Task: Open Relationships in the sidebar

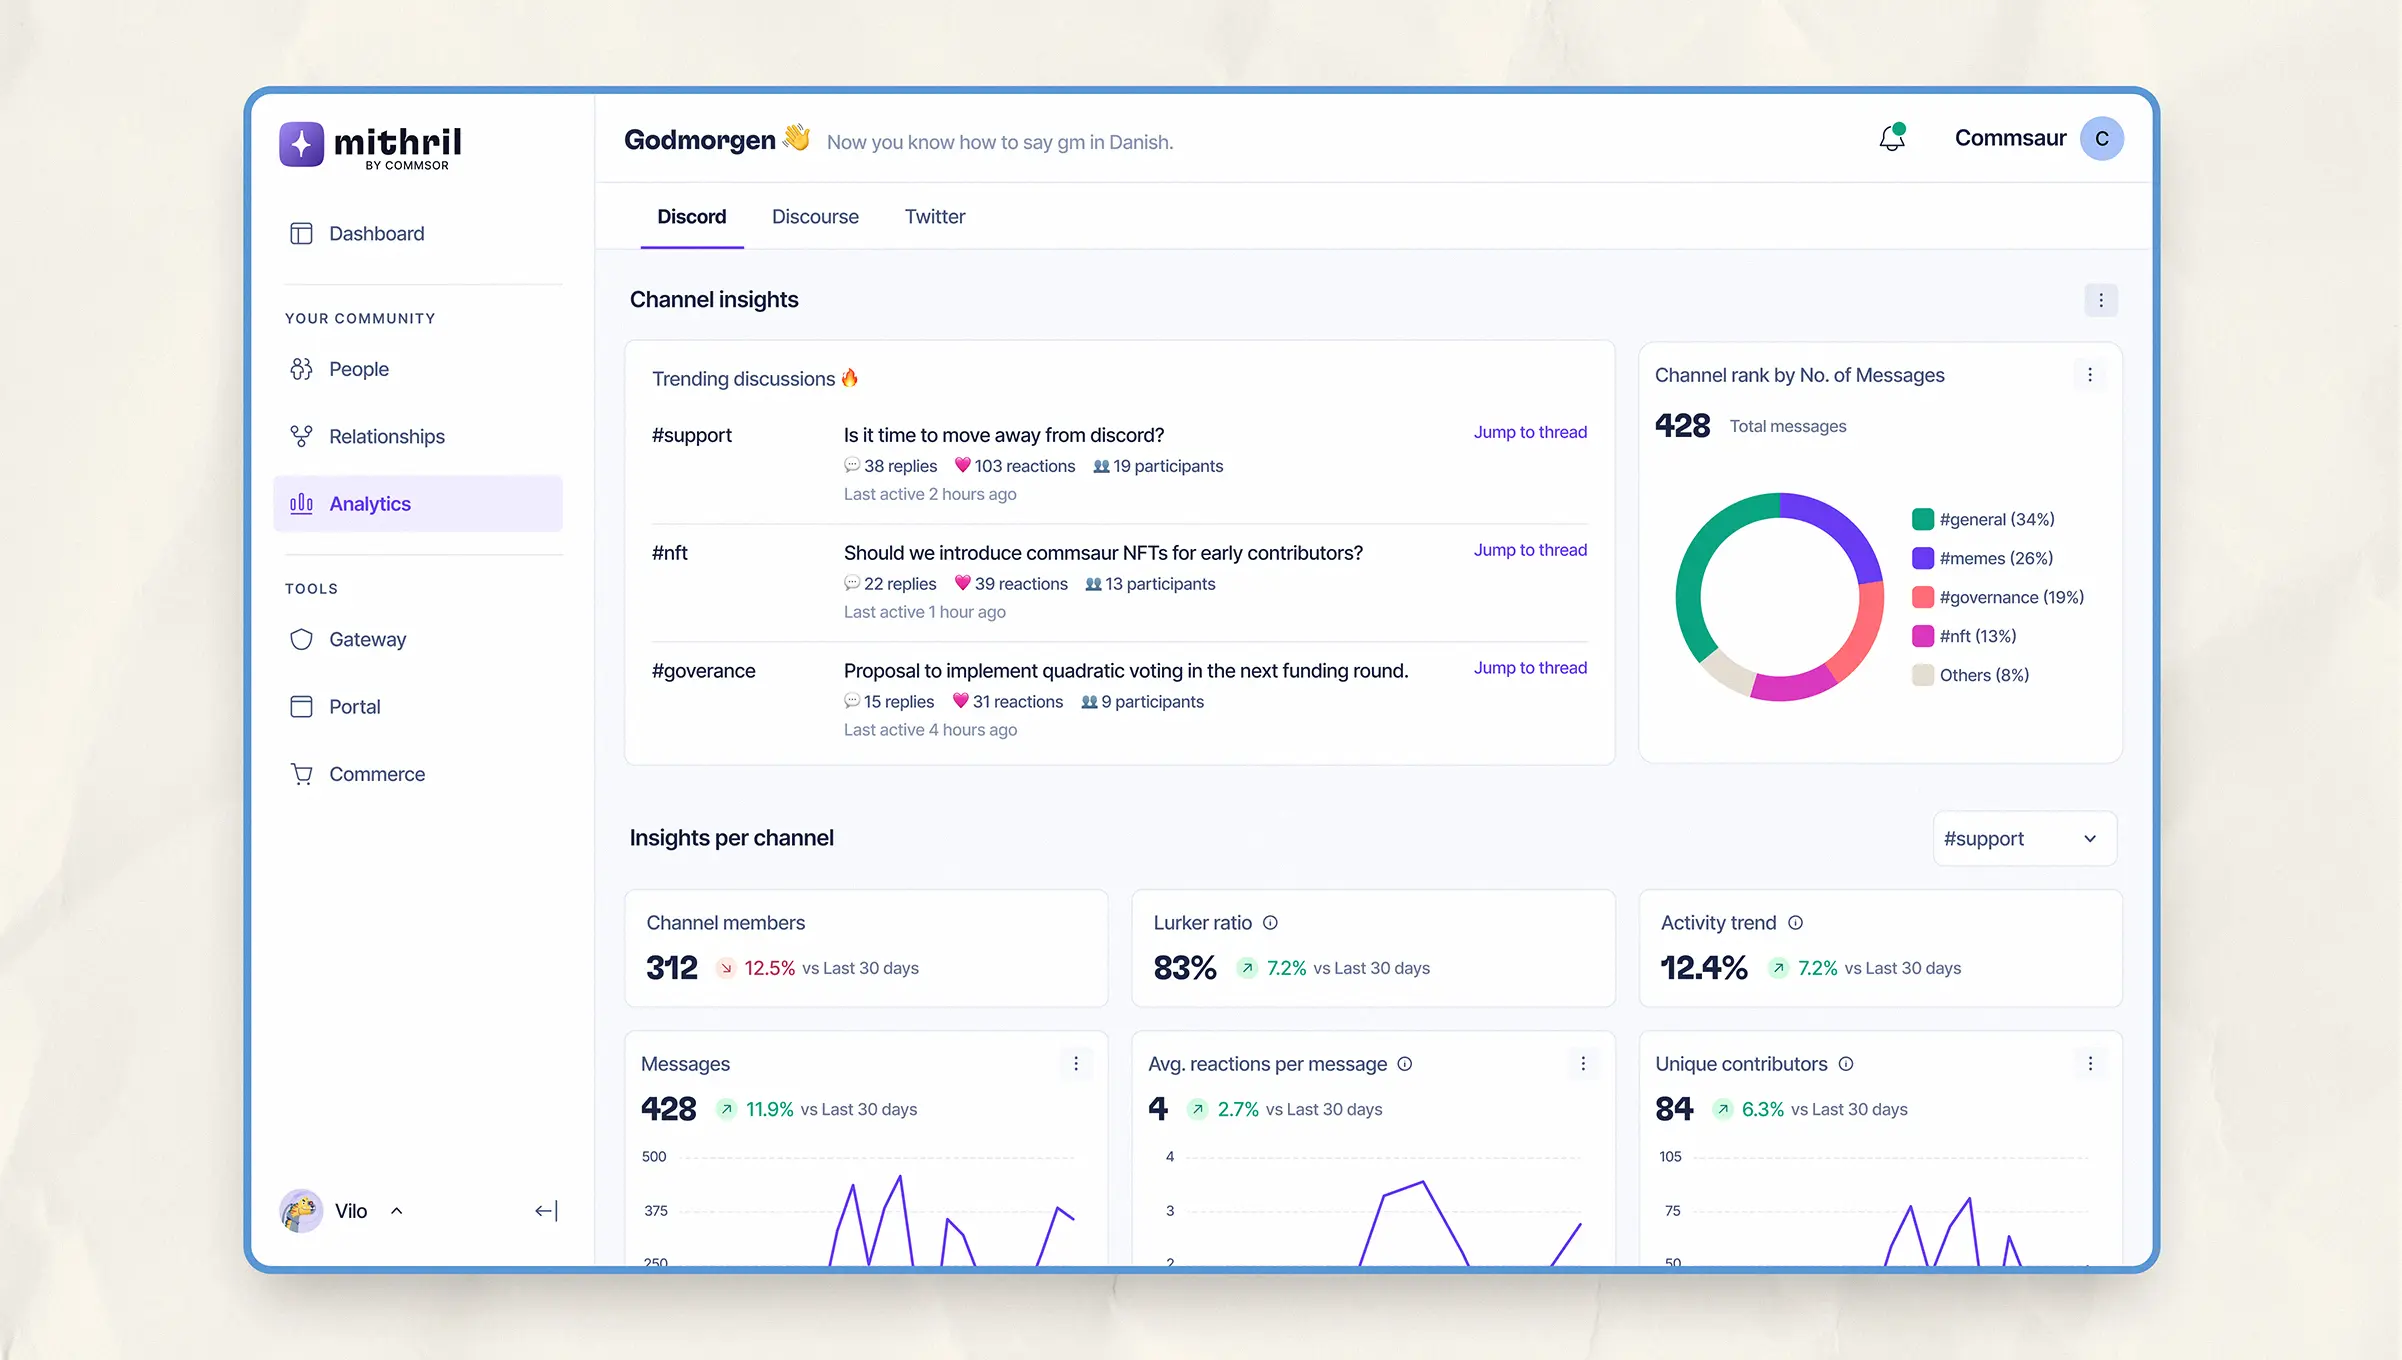Action: [419, 436]
